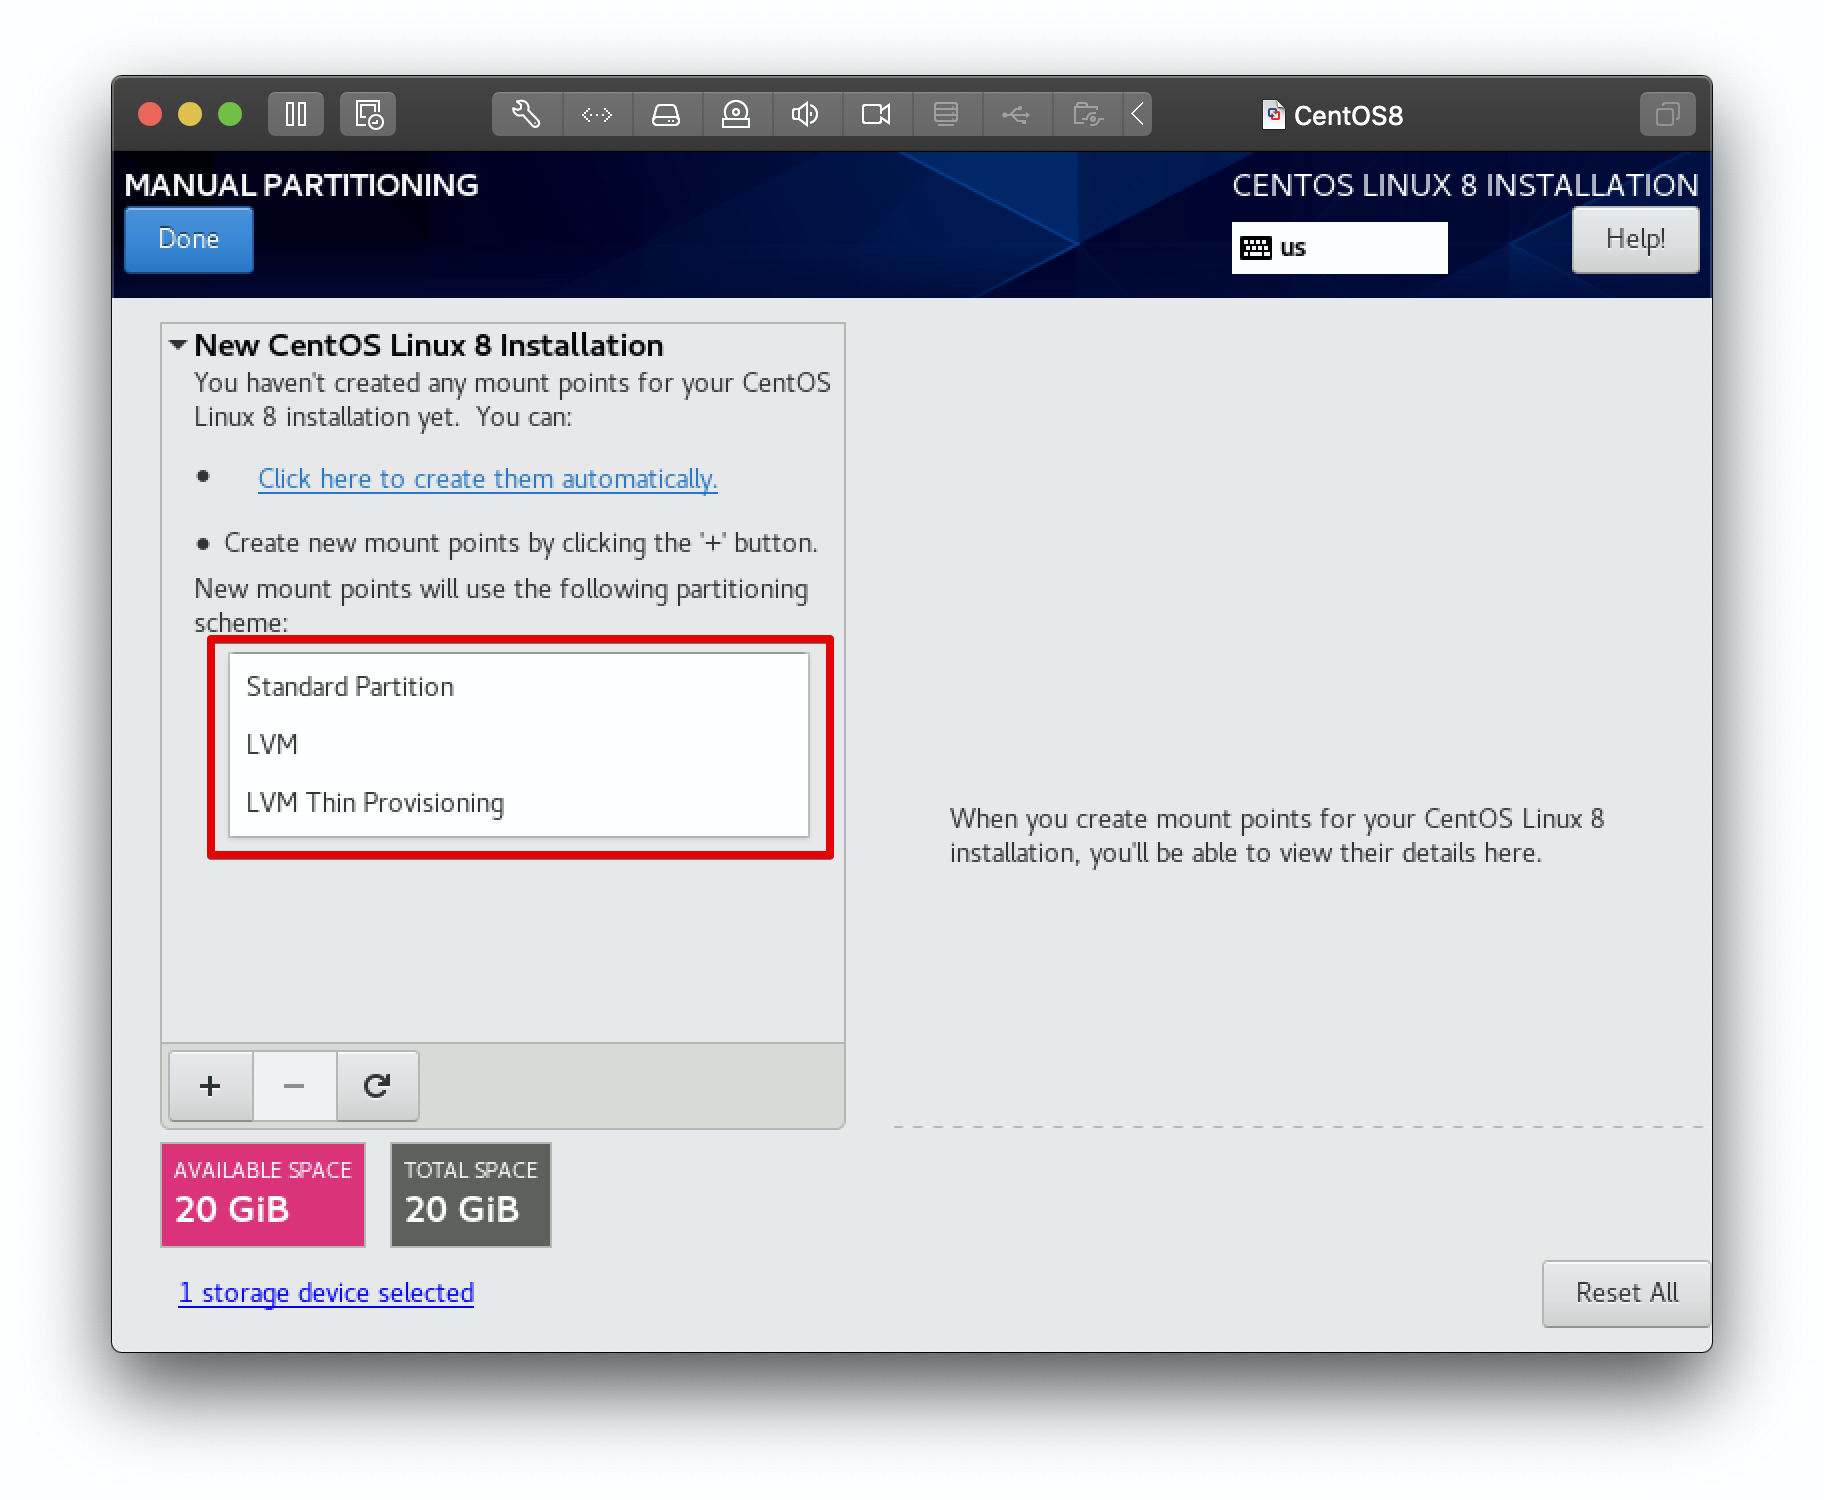
Task: Click the CentOS8 title document icon
Action: pyautogui.click(x=1273, y=115)
